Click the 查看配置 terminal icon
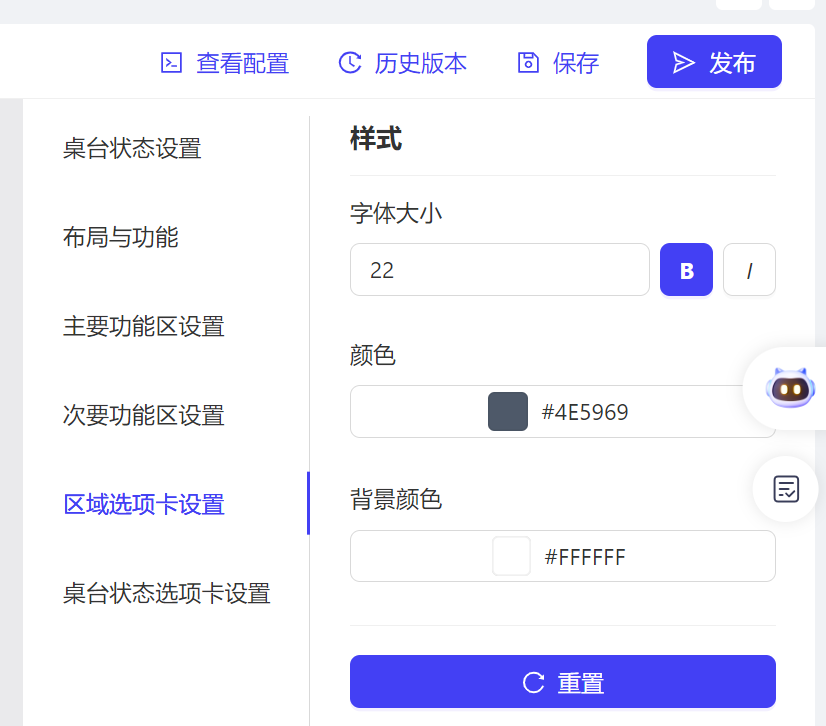Viewport: 826px width, 726px height. click(x=172, y=63)
